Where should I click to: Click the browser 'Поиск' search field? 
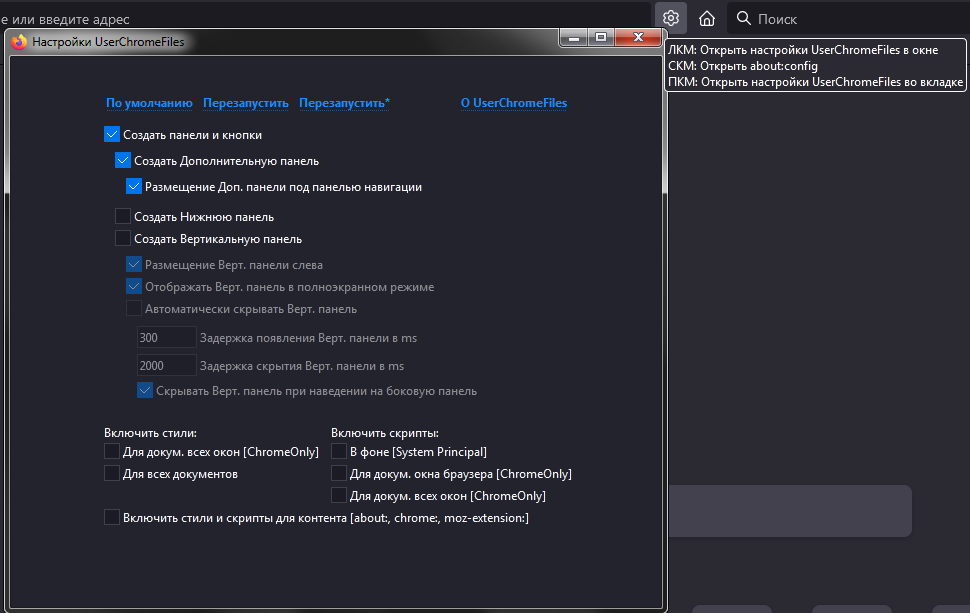[848, 19]
